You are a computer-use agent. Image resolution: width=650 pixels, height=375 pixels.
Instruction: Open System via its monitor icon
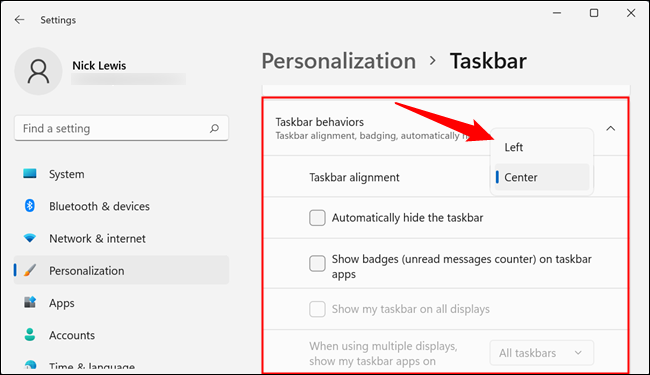tap(30, 174)
